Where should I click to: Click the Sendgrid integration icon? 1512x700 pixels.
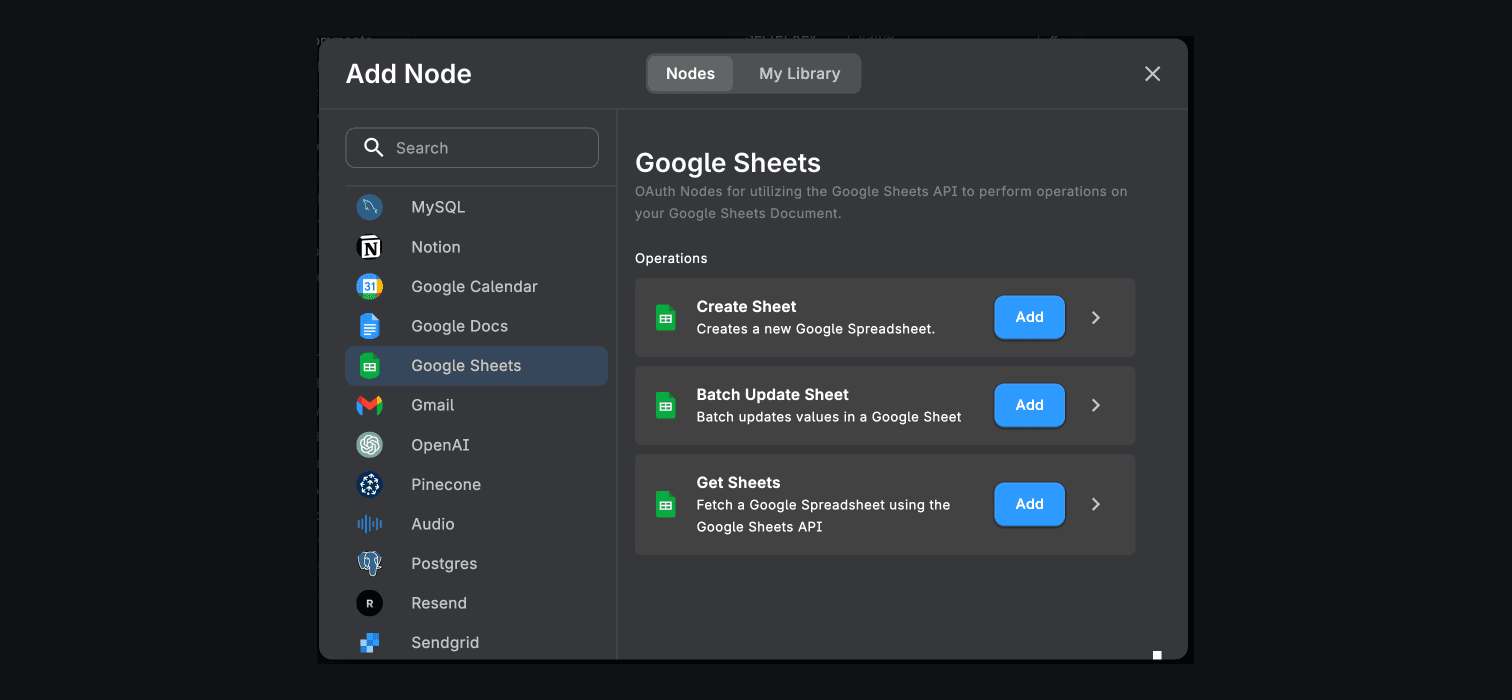[x=370, y=642]
